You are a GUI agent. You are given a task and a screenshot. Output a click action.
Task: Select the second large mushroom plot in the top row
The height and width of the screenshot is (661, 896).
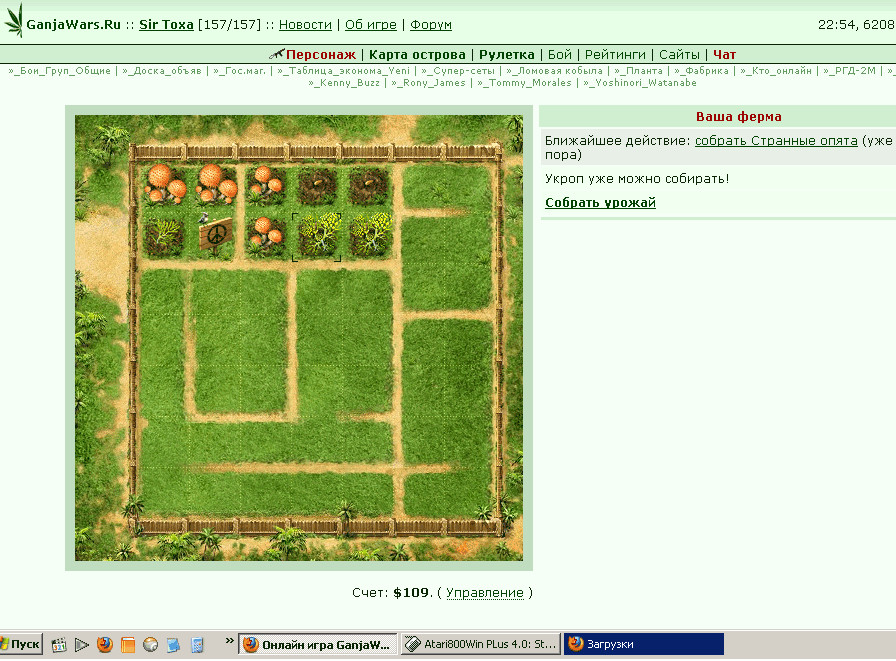tap(216, 184)
